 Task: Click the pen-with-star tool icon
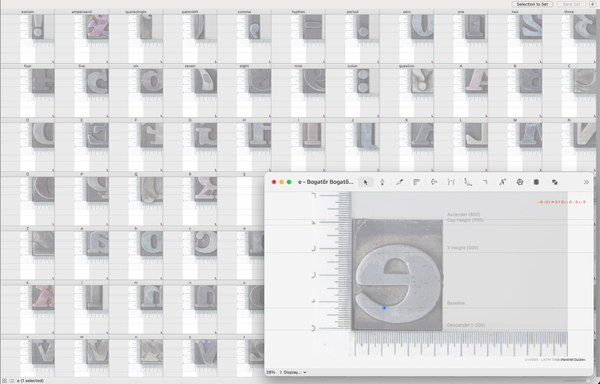[x=502, y=182]
